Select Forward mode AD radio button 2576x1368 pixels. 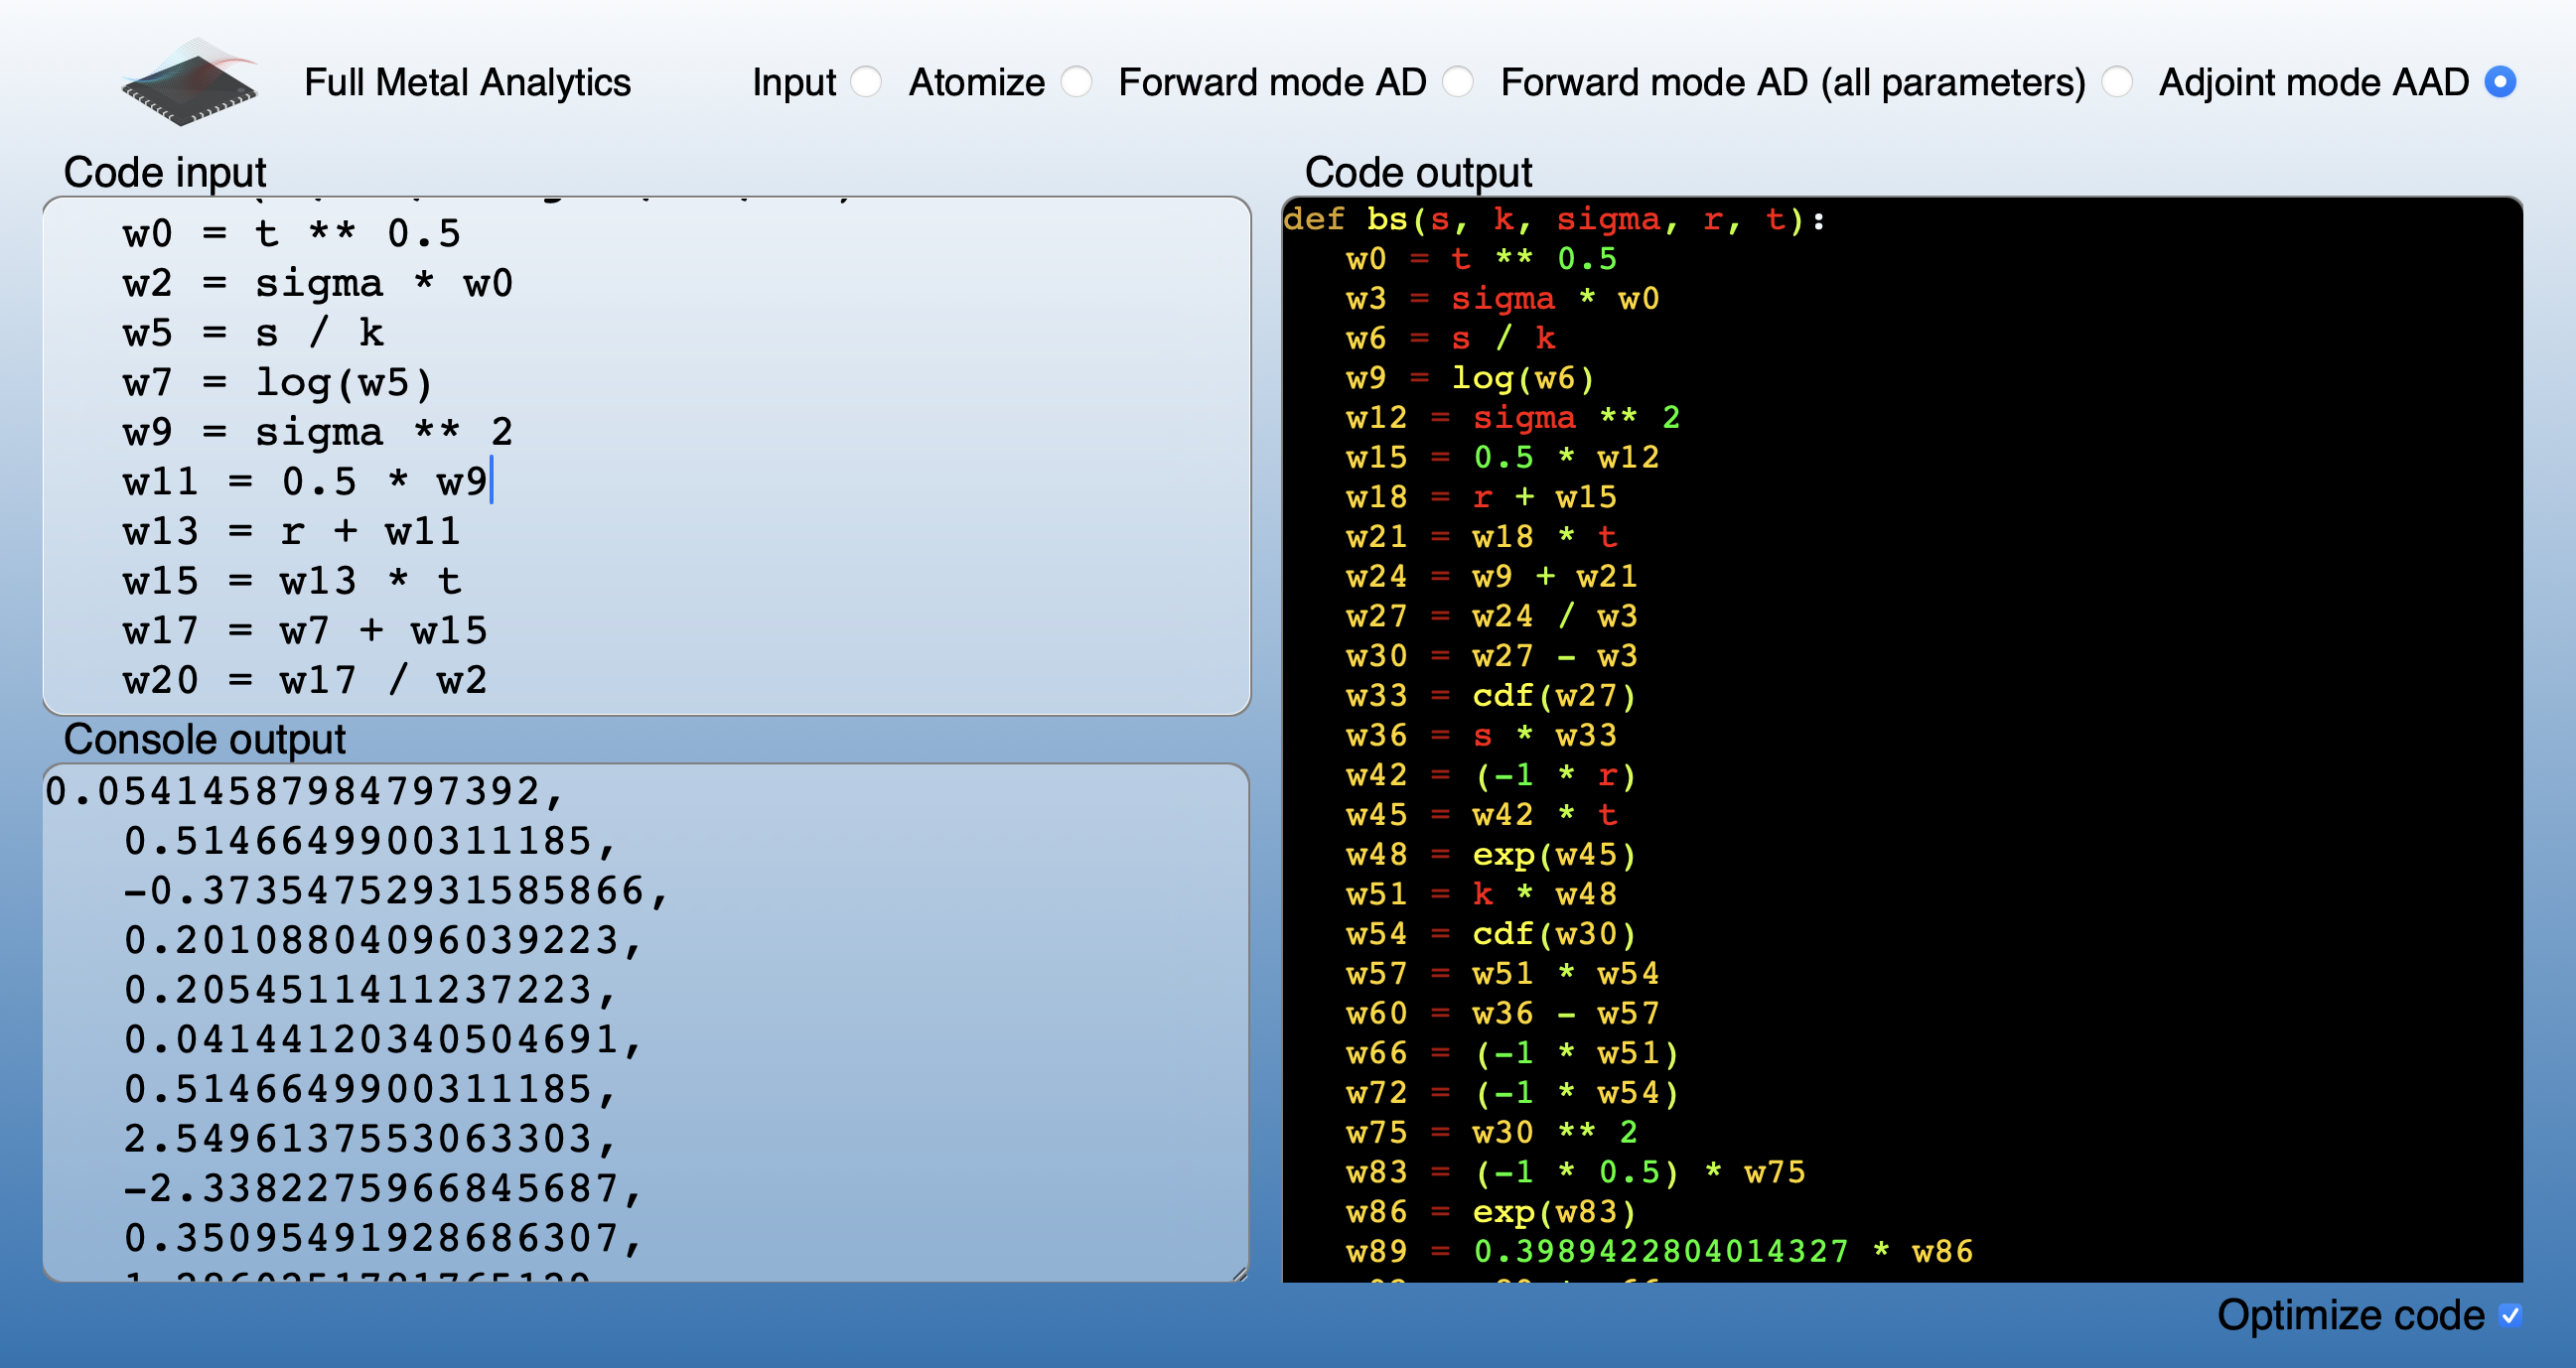pyautogui.click(x=1458, y=82)
